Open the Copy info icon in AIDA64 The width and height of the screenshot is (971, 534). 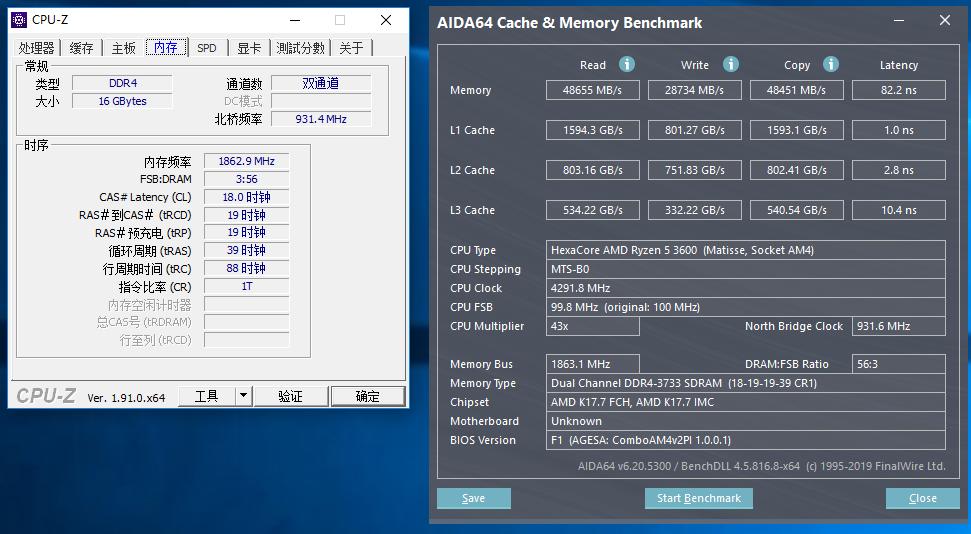click(x=831, y=64)
